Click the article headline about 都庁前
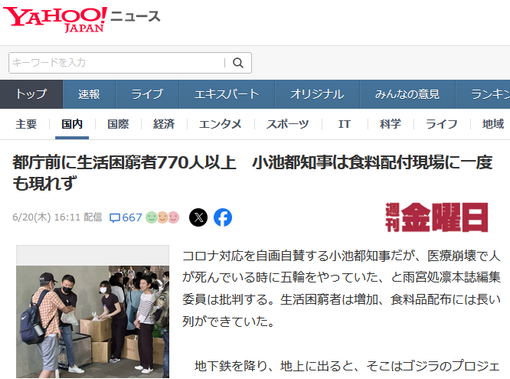510x379 pixels. pos(252,173)
